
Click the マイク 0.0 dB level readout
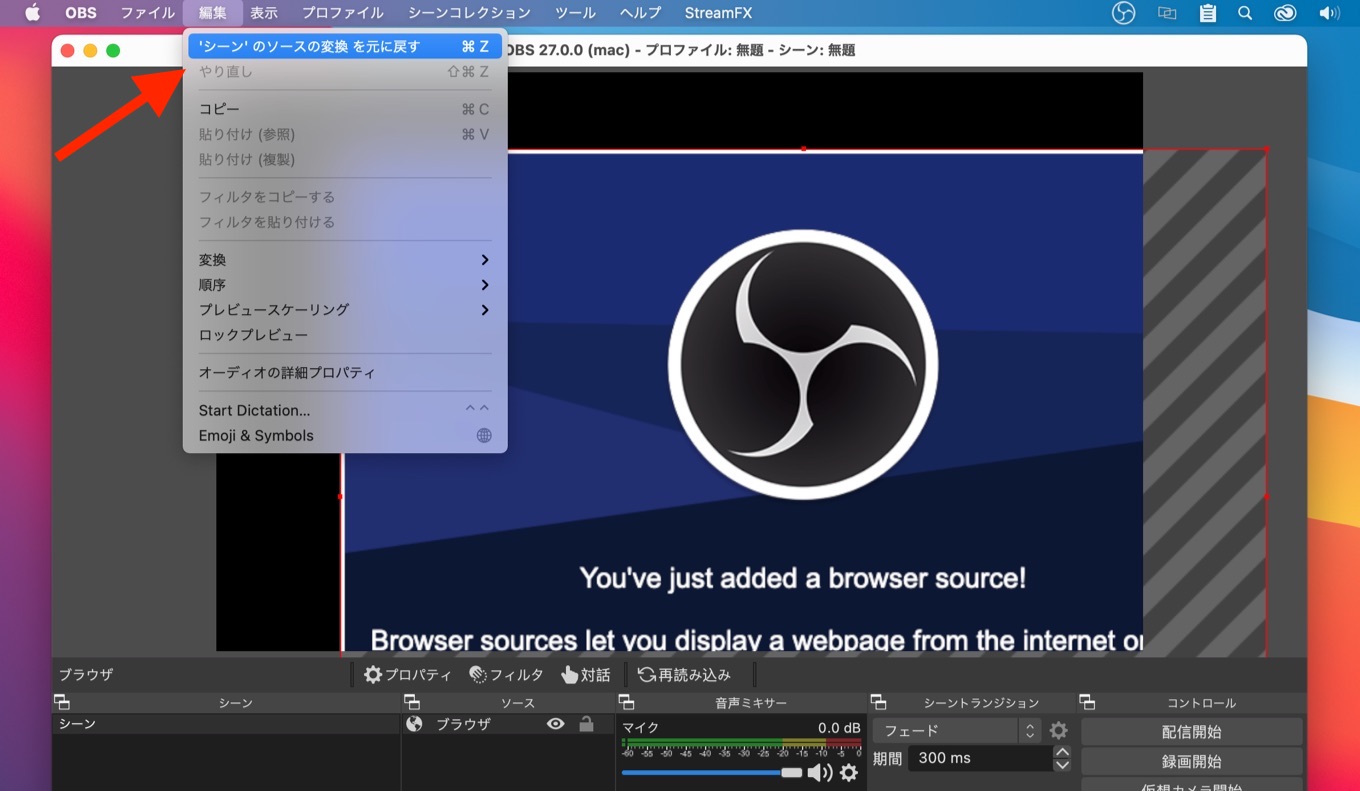coord(839,727)
